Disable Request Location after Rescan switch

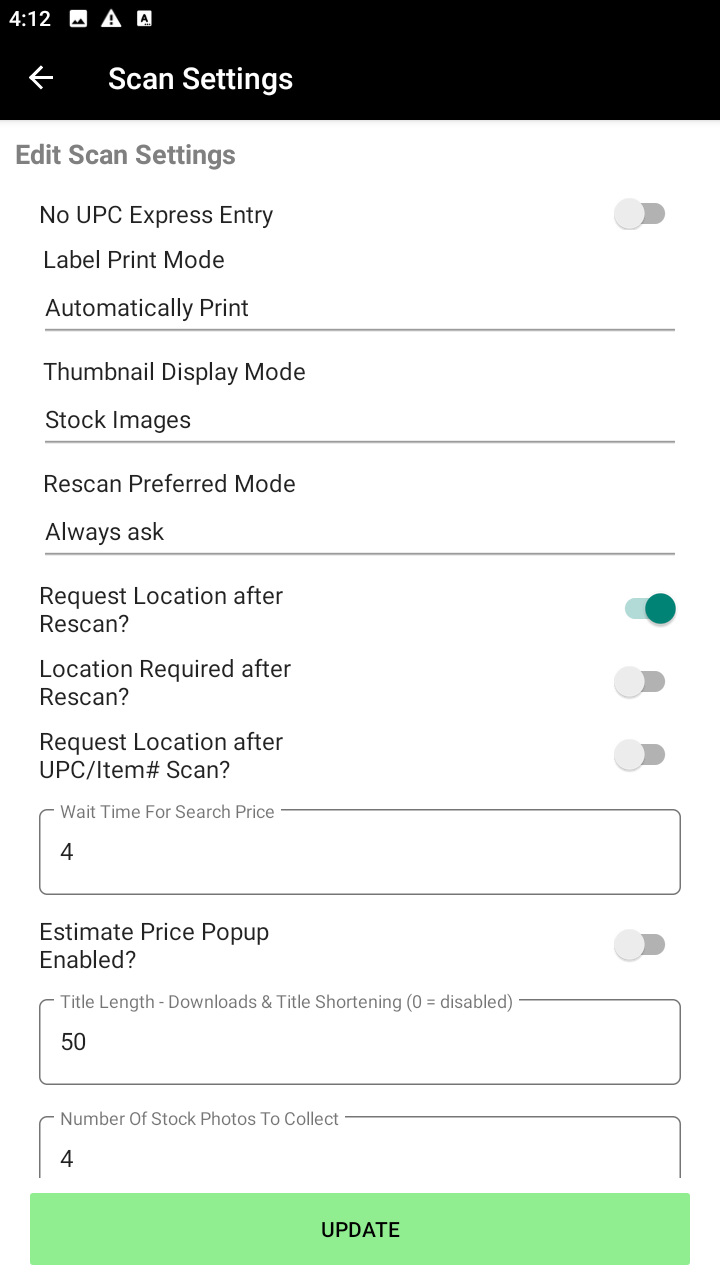coord(650,609)
